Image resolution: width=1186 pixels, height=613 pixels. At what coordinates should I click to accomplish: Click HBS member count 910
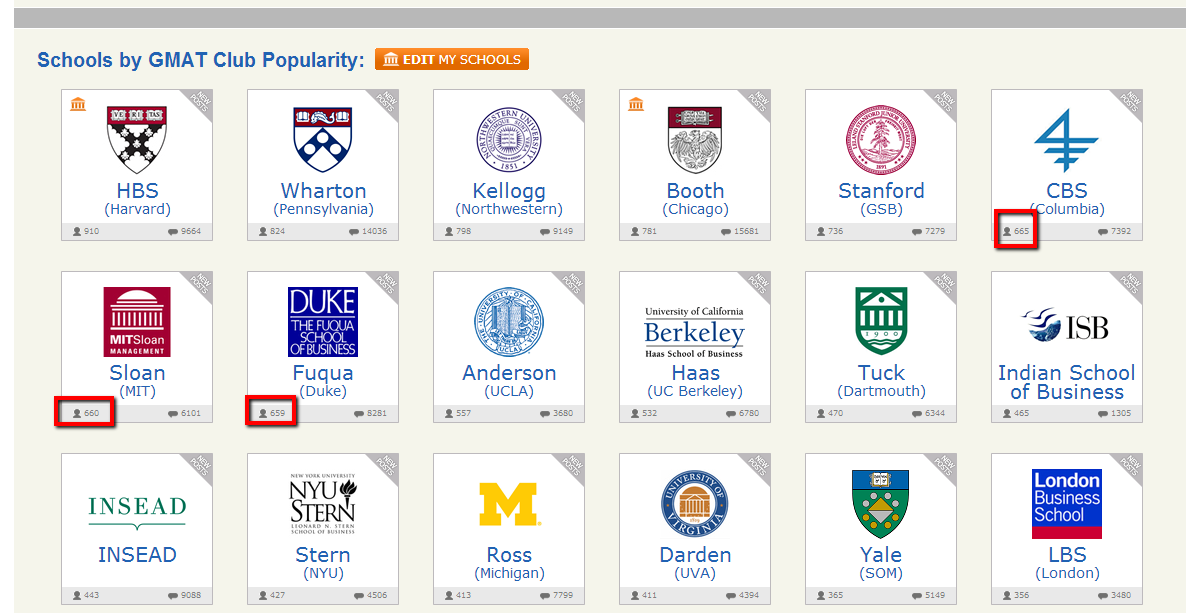point(87,231)
